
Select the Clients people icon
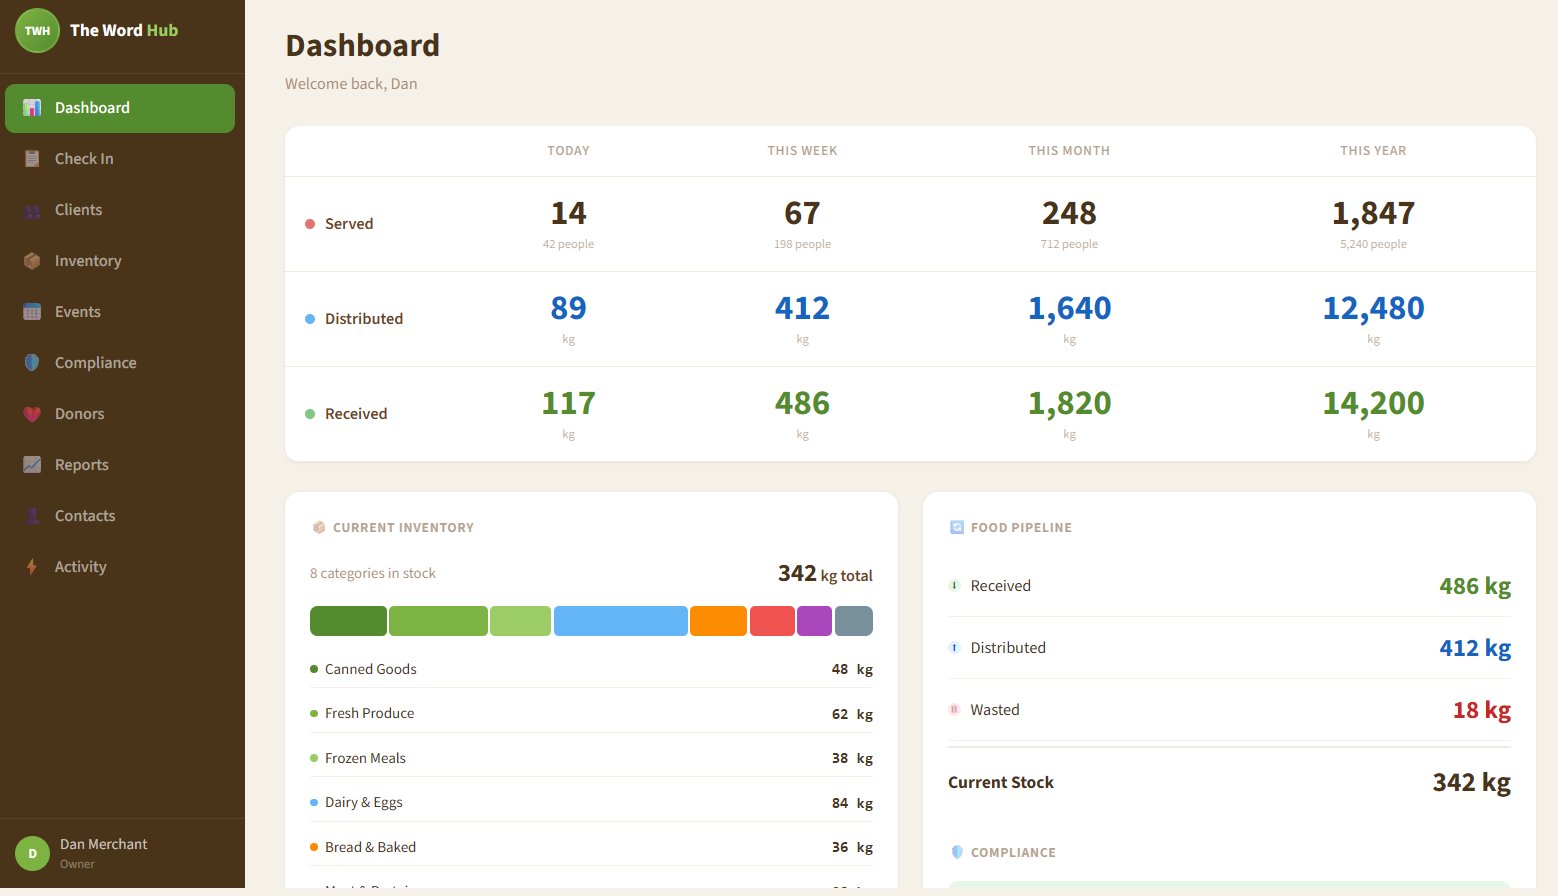pos(33,209)
